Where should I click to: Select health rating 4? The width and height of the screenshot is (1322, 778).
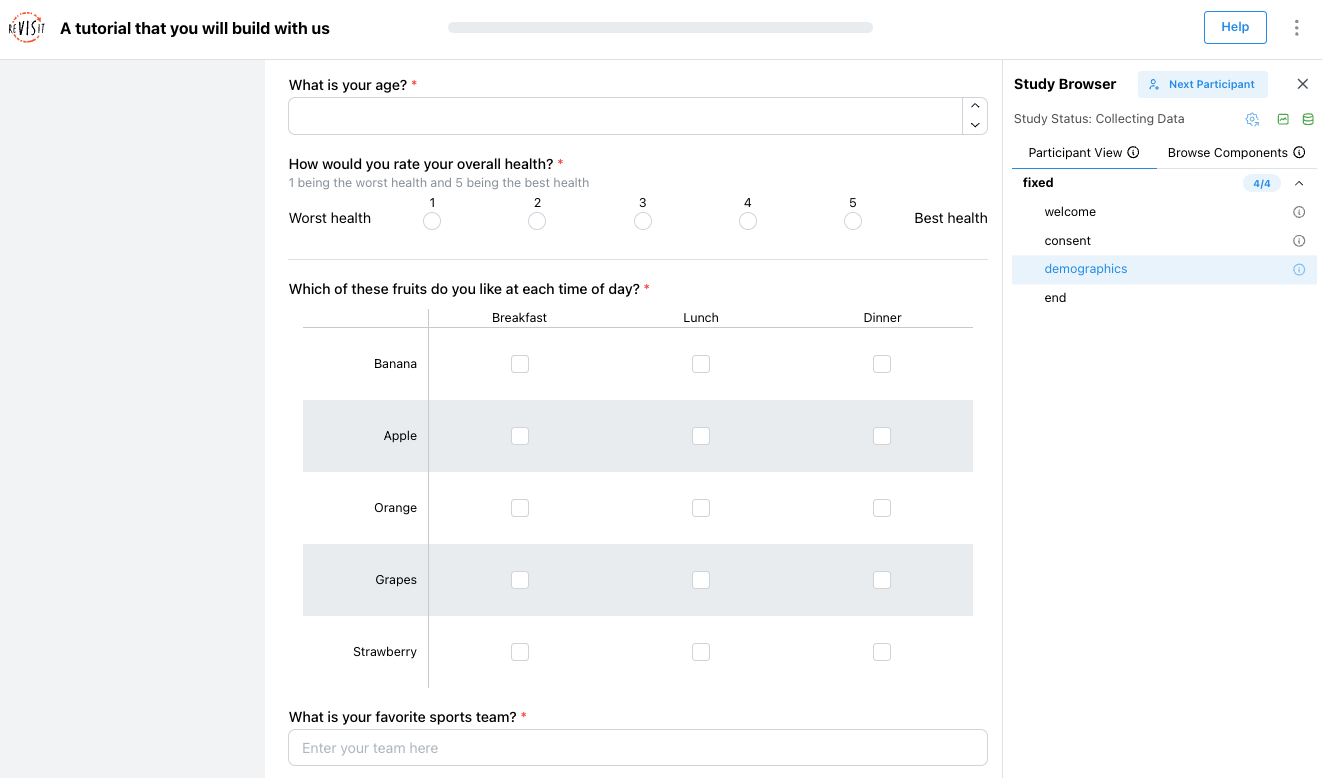[x=748, y=221]
